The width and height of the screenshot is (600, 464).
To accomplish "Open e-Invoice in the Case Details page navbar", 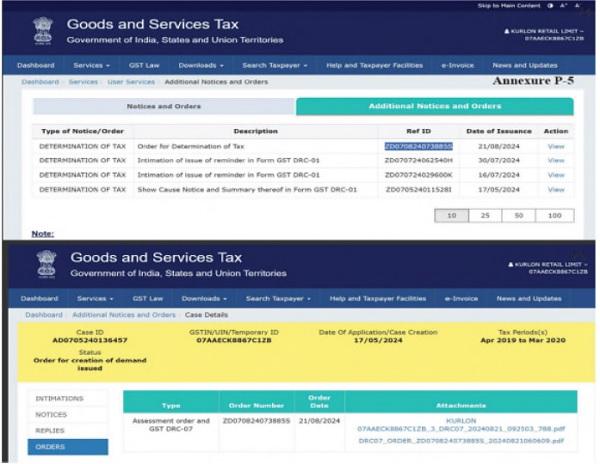I will pyautogui.click(x=461, y=298).
